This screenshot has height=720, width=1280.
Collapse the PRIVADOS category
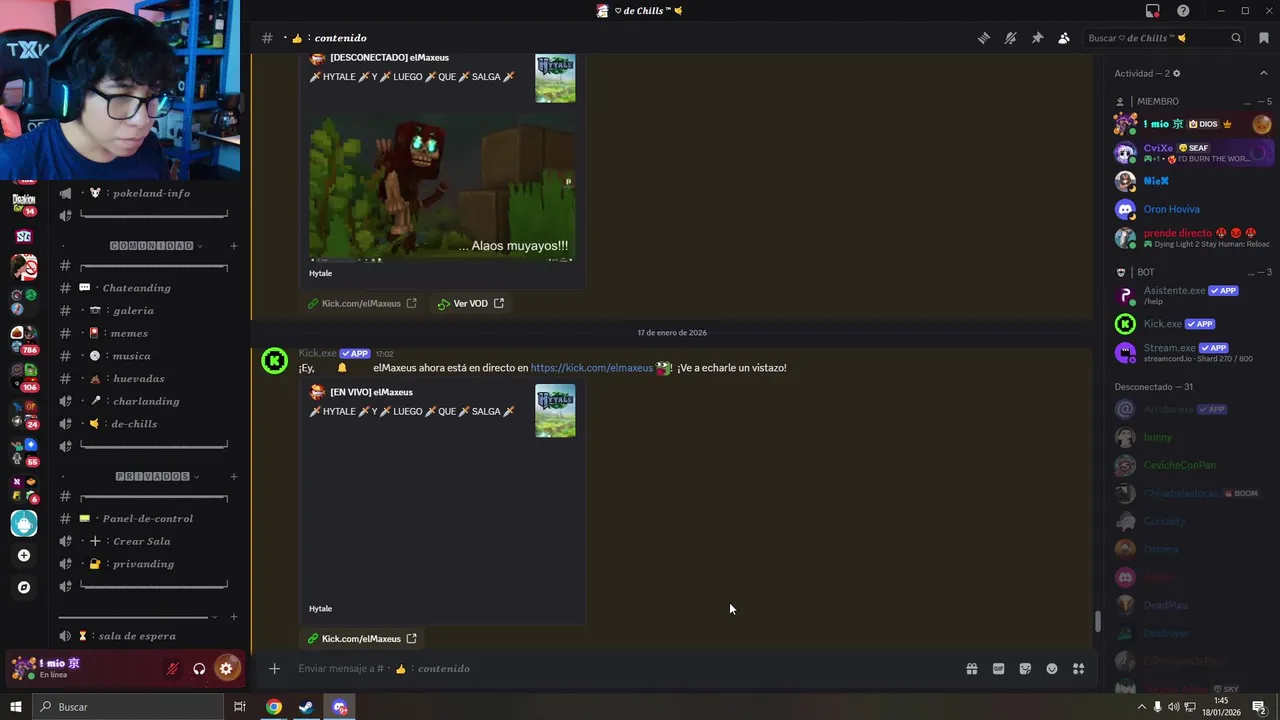(x=156, y=476)
